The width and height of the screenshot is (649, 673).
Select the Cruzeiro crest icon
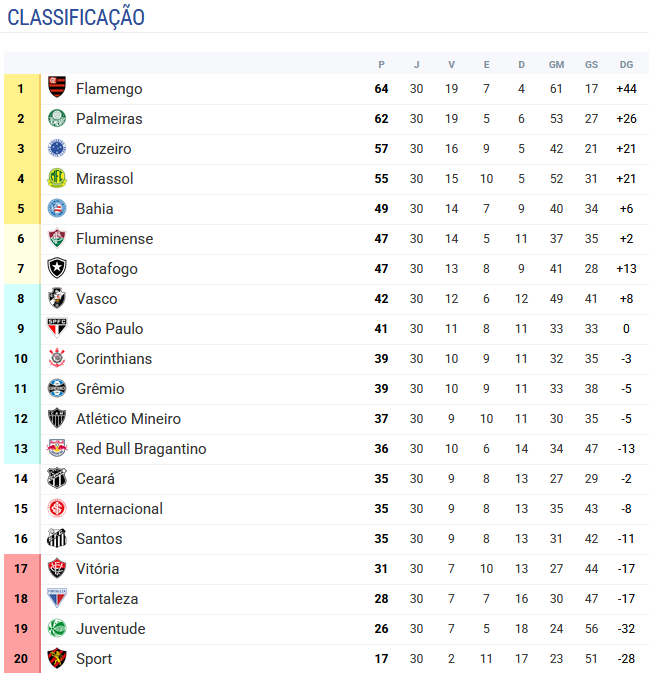click(x=57, y=149)
